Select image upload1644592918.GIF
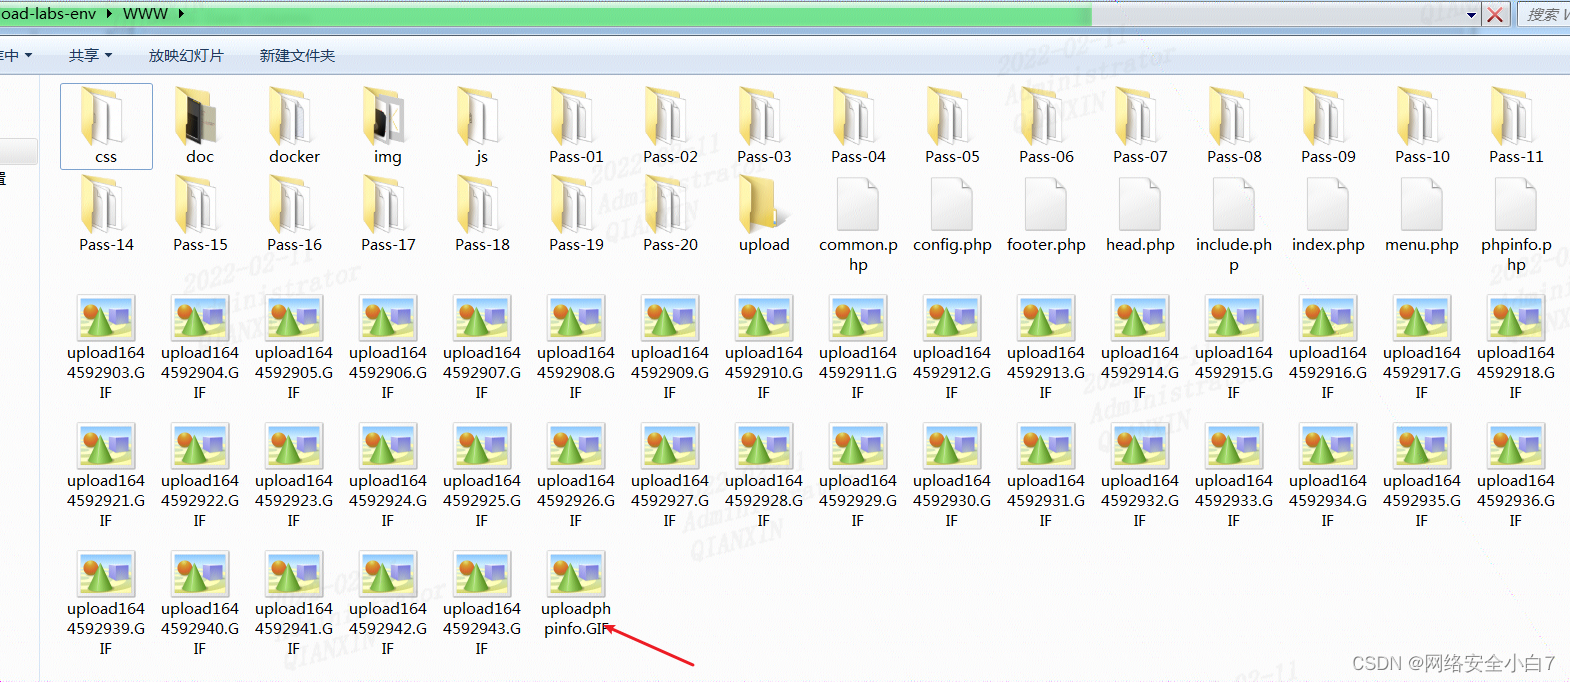 (x=1516, y=347)
